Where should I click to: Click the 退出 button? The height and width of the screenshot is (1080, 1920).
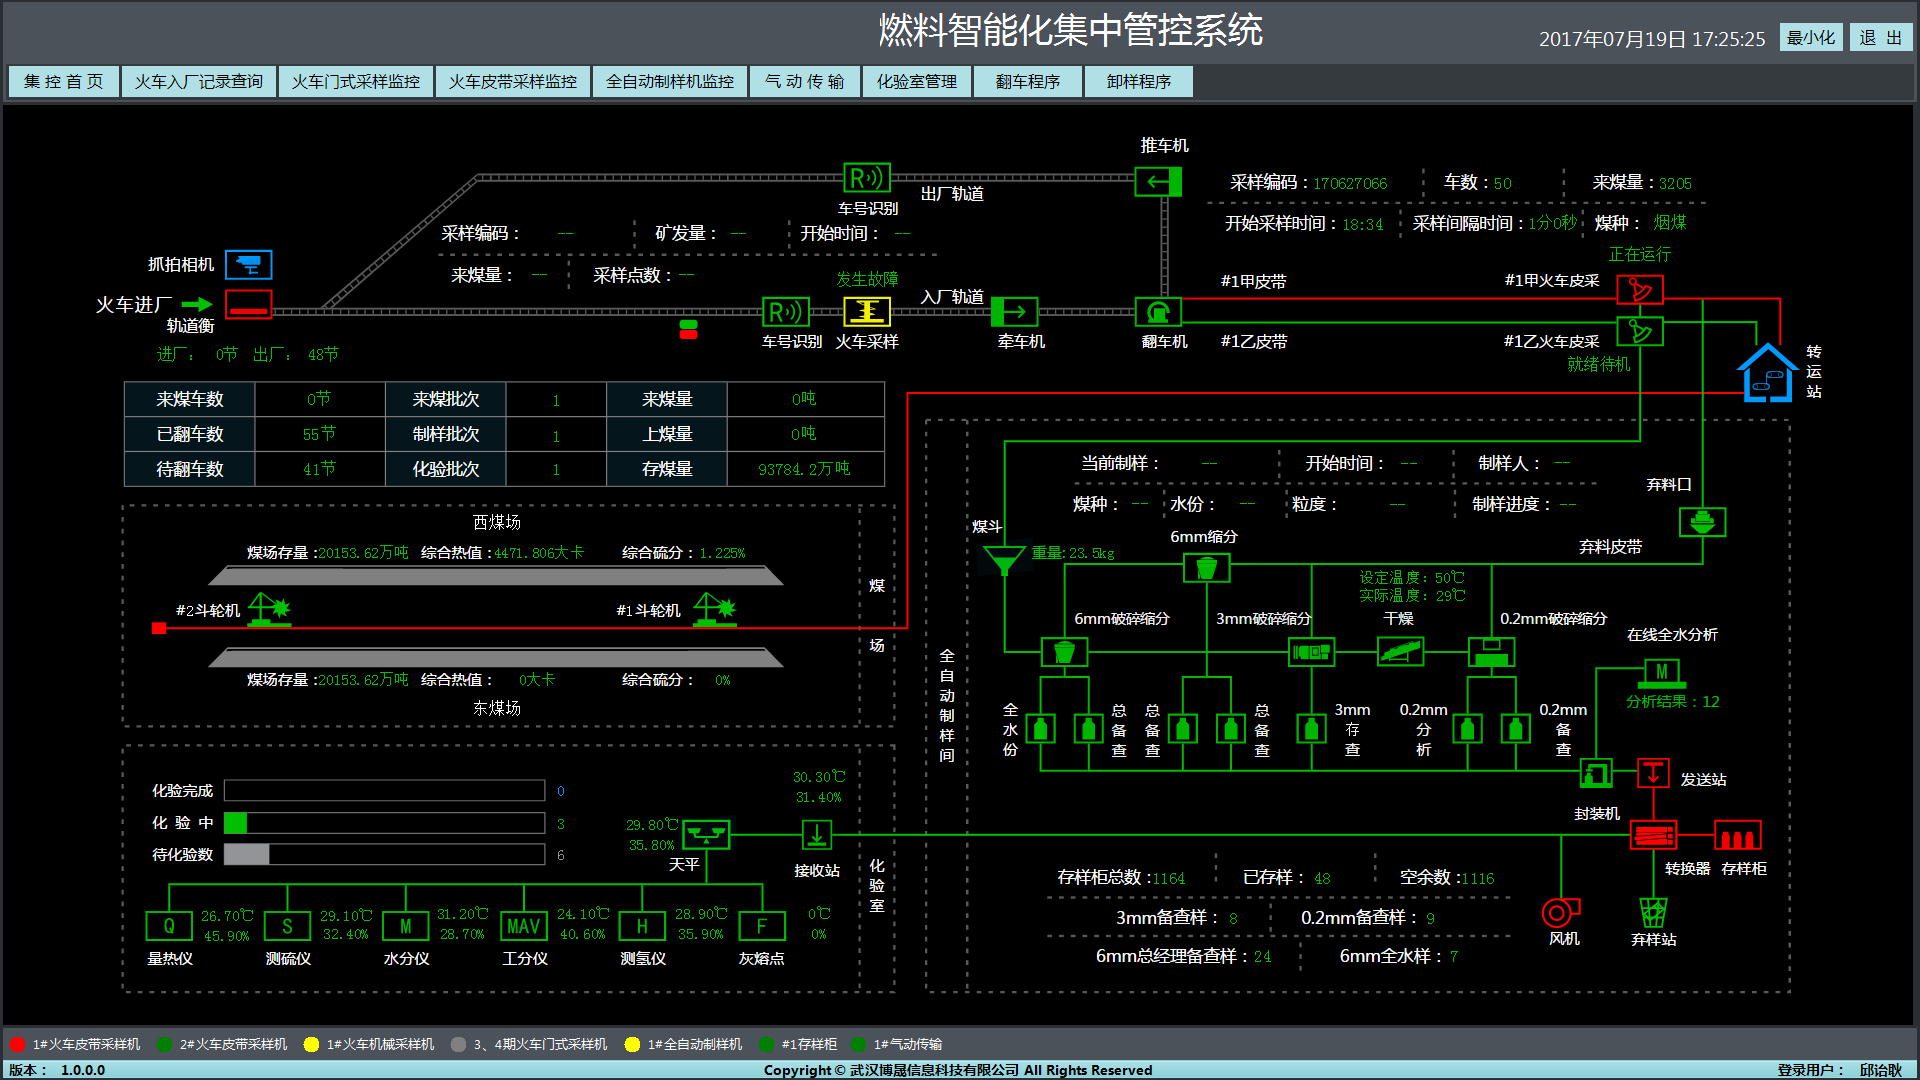[x=1880, y=38]
